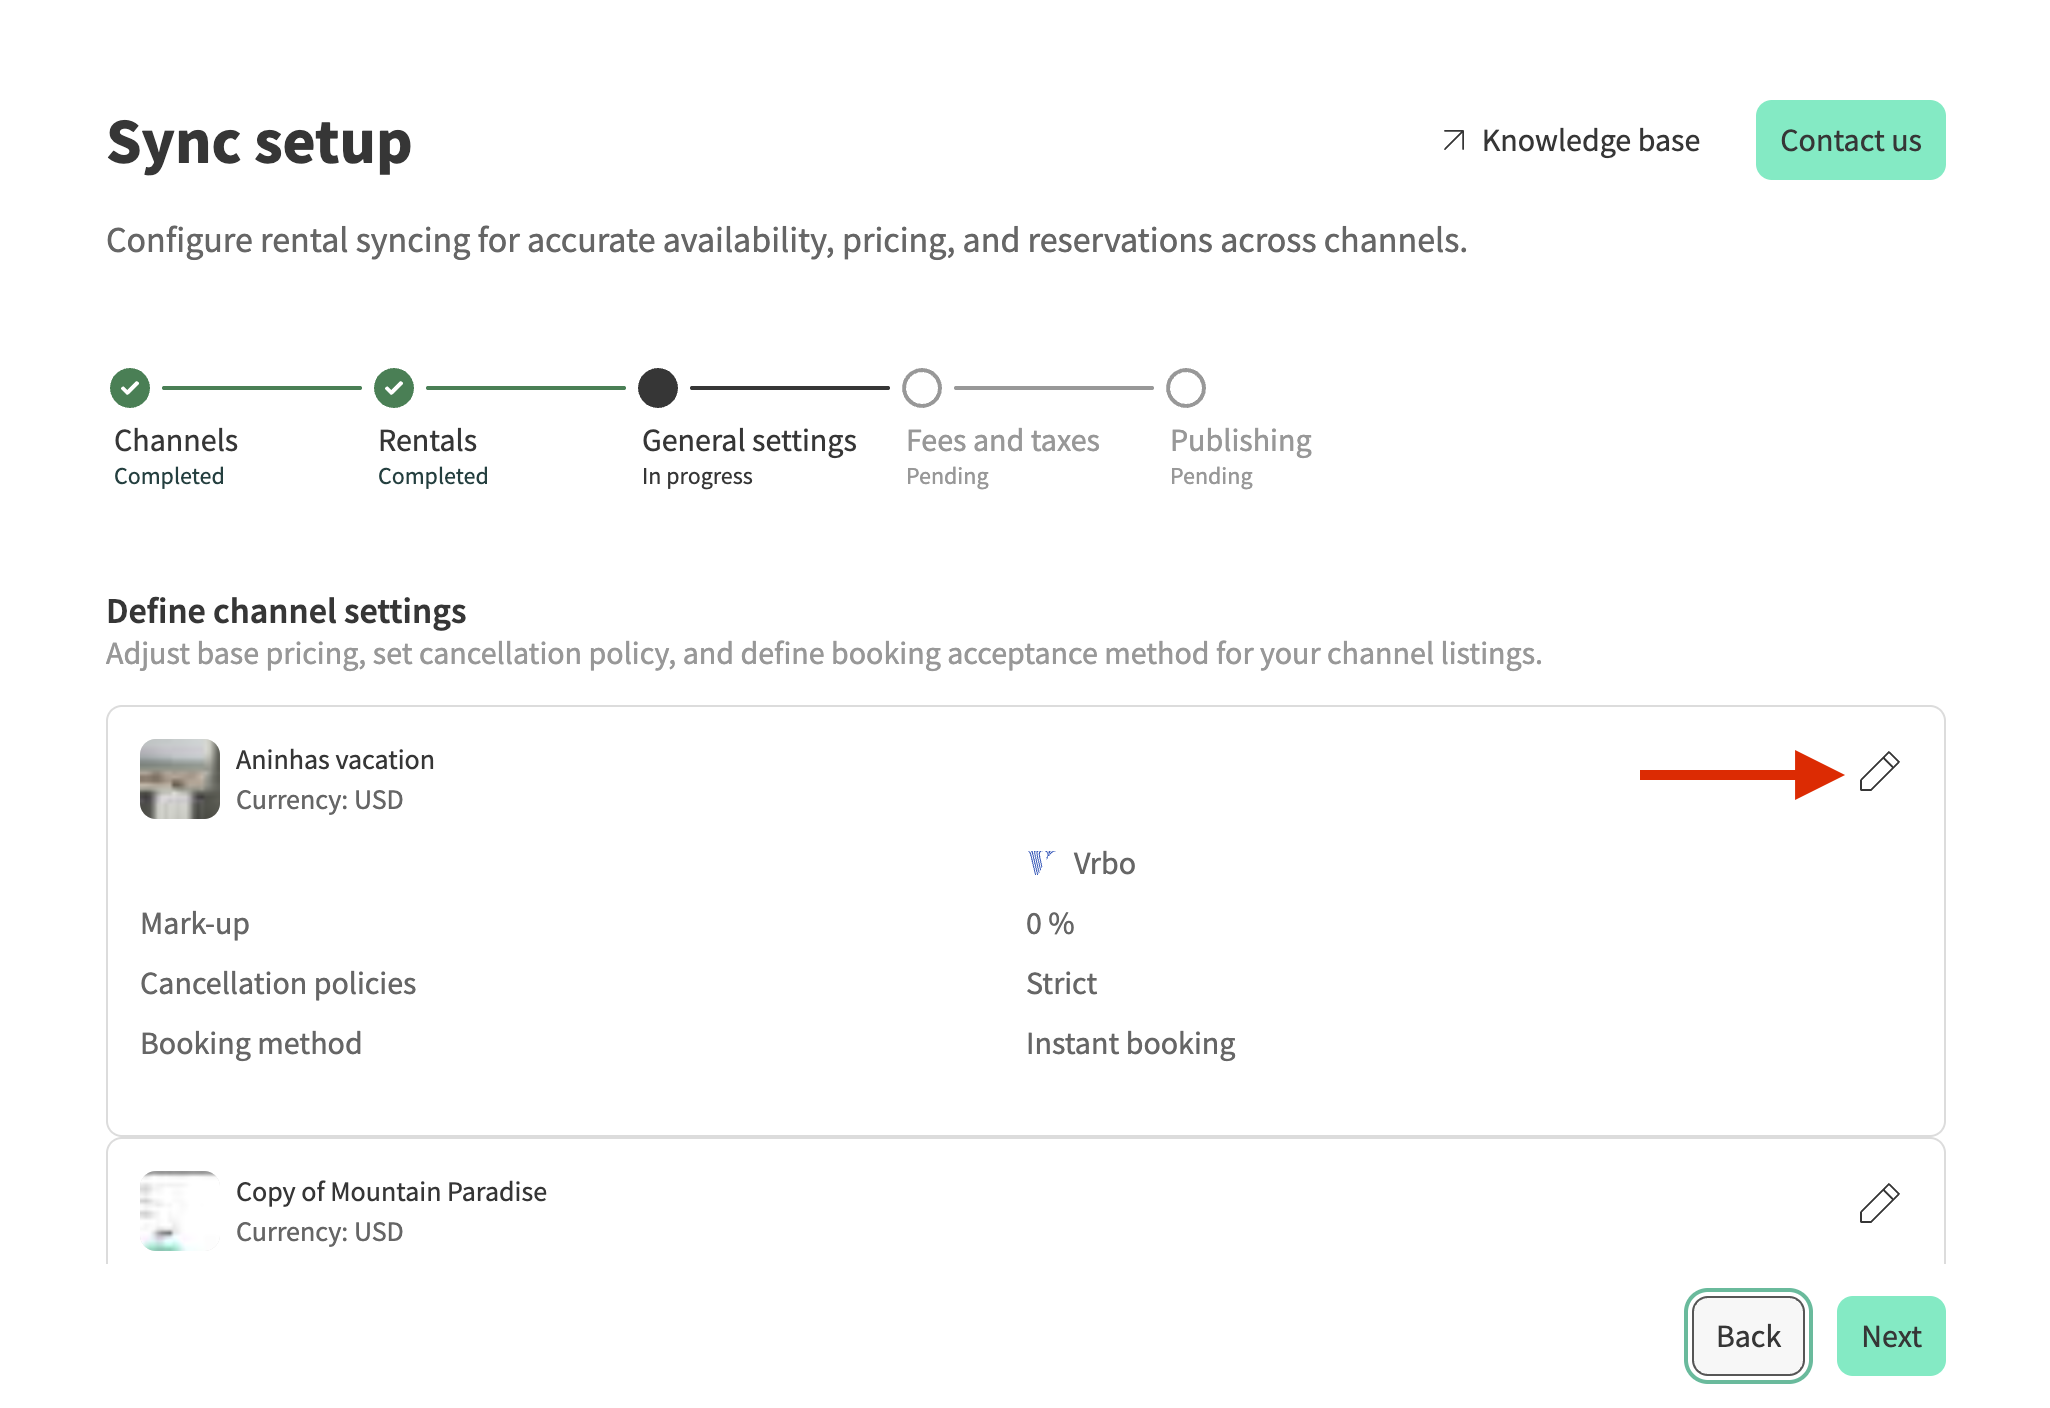The width and height of the screenshot is (2050, 1408).
Task: Click the Rentals completed checkmark step
Action: point(394,388)
